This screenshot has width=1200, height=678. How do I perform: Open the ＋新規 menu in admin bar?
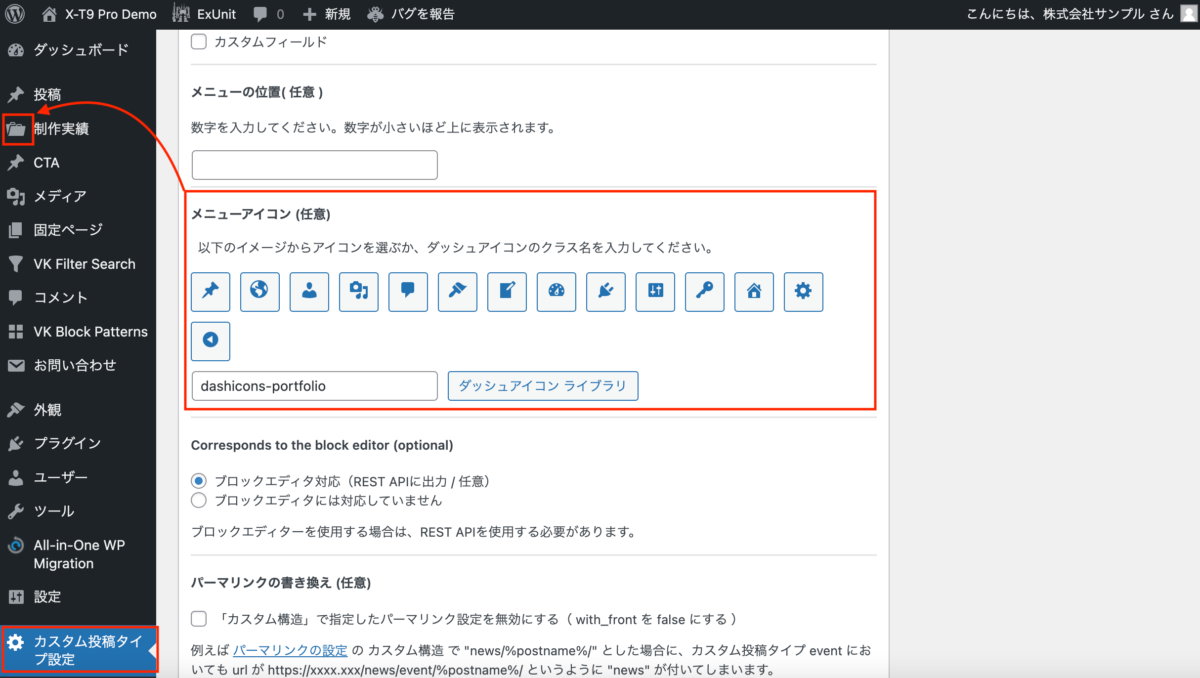[326, 14]
